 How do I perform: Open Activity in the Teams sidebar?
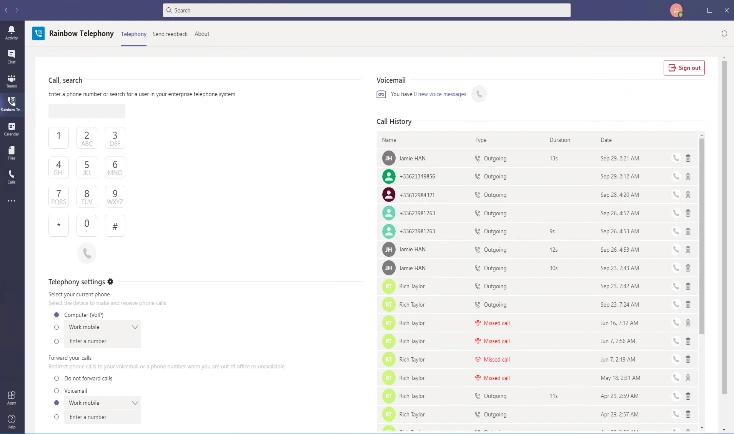[x=11, y=32]
